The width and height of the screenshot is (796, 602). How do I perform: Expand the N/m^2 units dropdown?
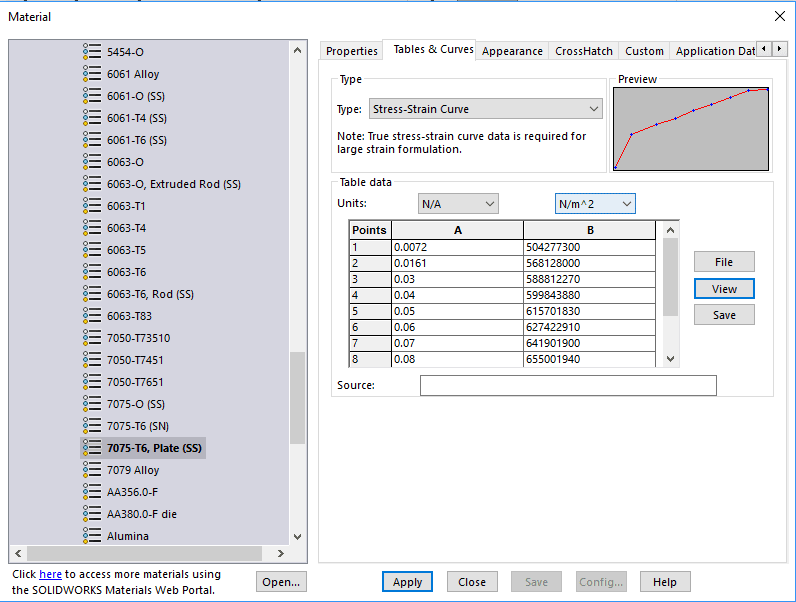pyautogui.click(x=595, y=204)
